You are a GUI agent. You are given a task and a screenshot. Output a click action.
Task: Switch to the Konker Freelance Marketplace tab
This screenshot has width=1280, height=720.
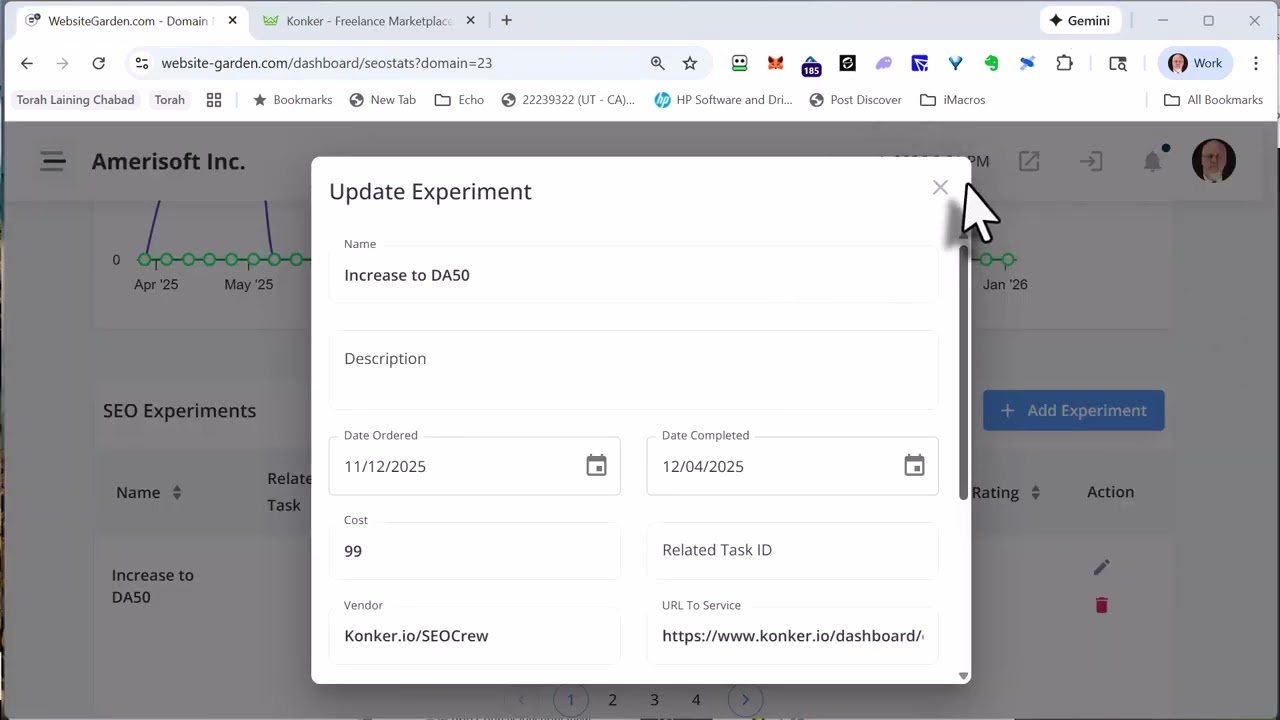[x=369, y=20]
